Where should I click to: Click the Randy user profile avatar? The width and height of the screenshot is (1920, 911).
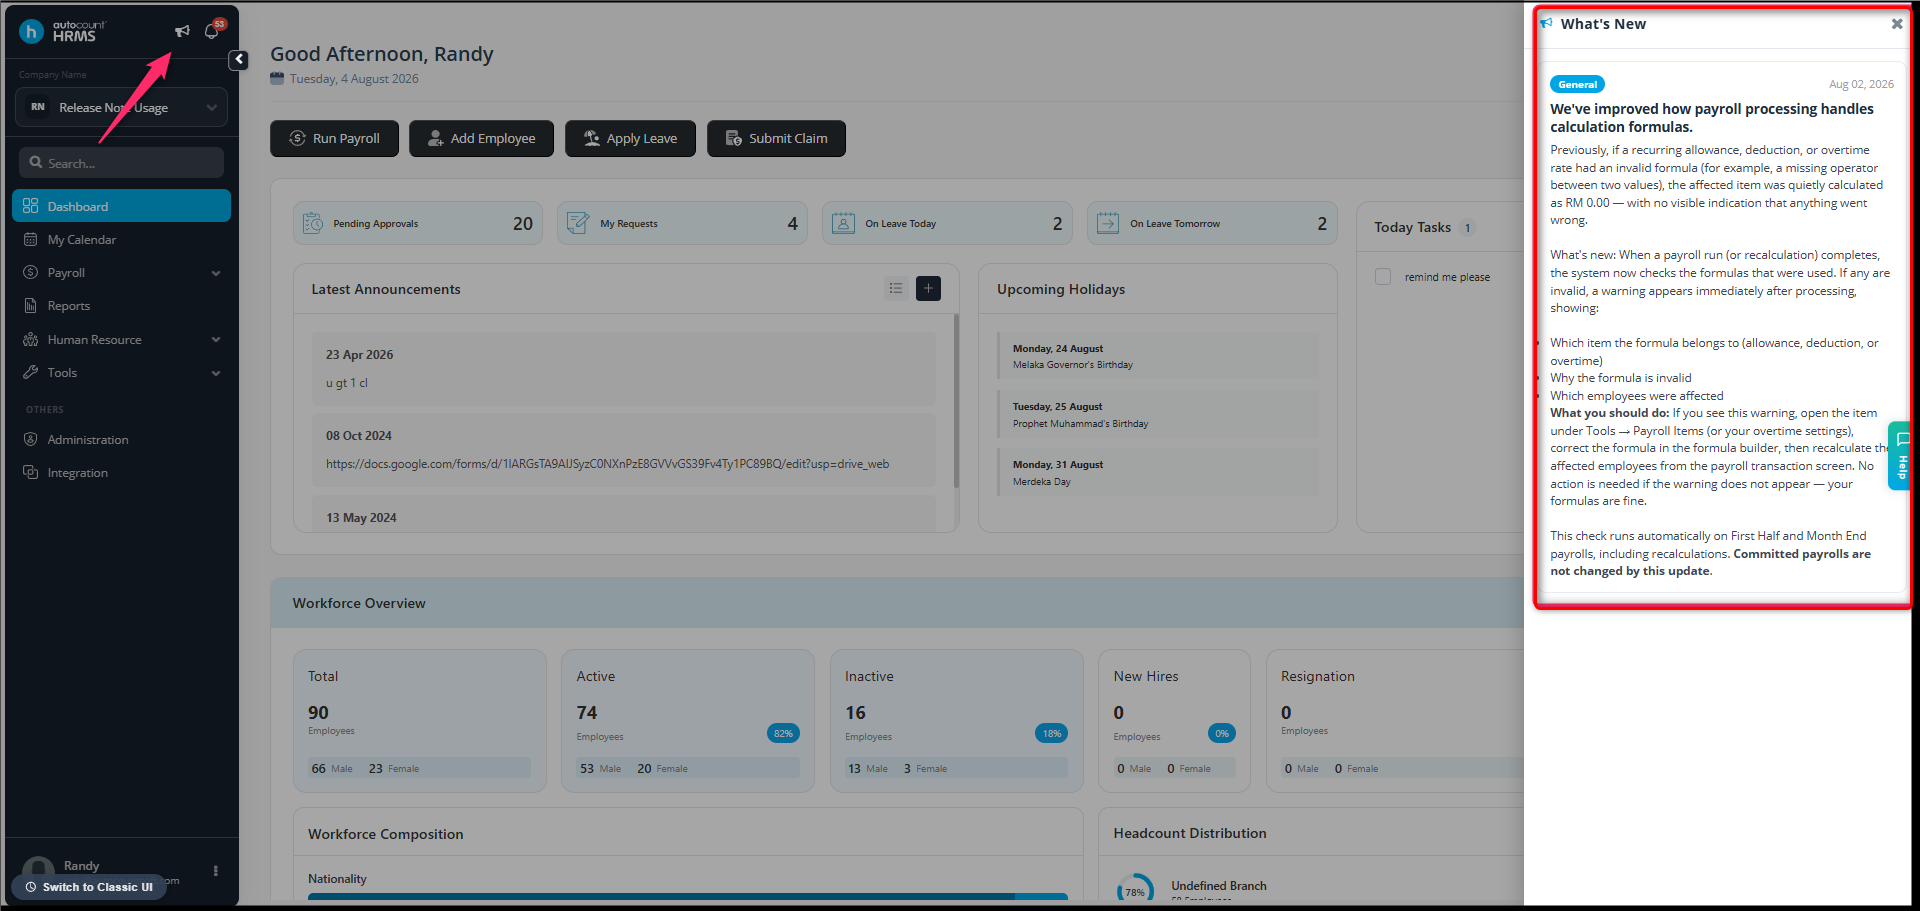tap(39, 870)
